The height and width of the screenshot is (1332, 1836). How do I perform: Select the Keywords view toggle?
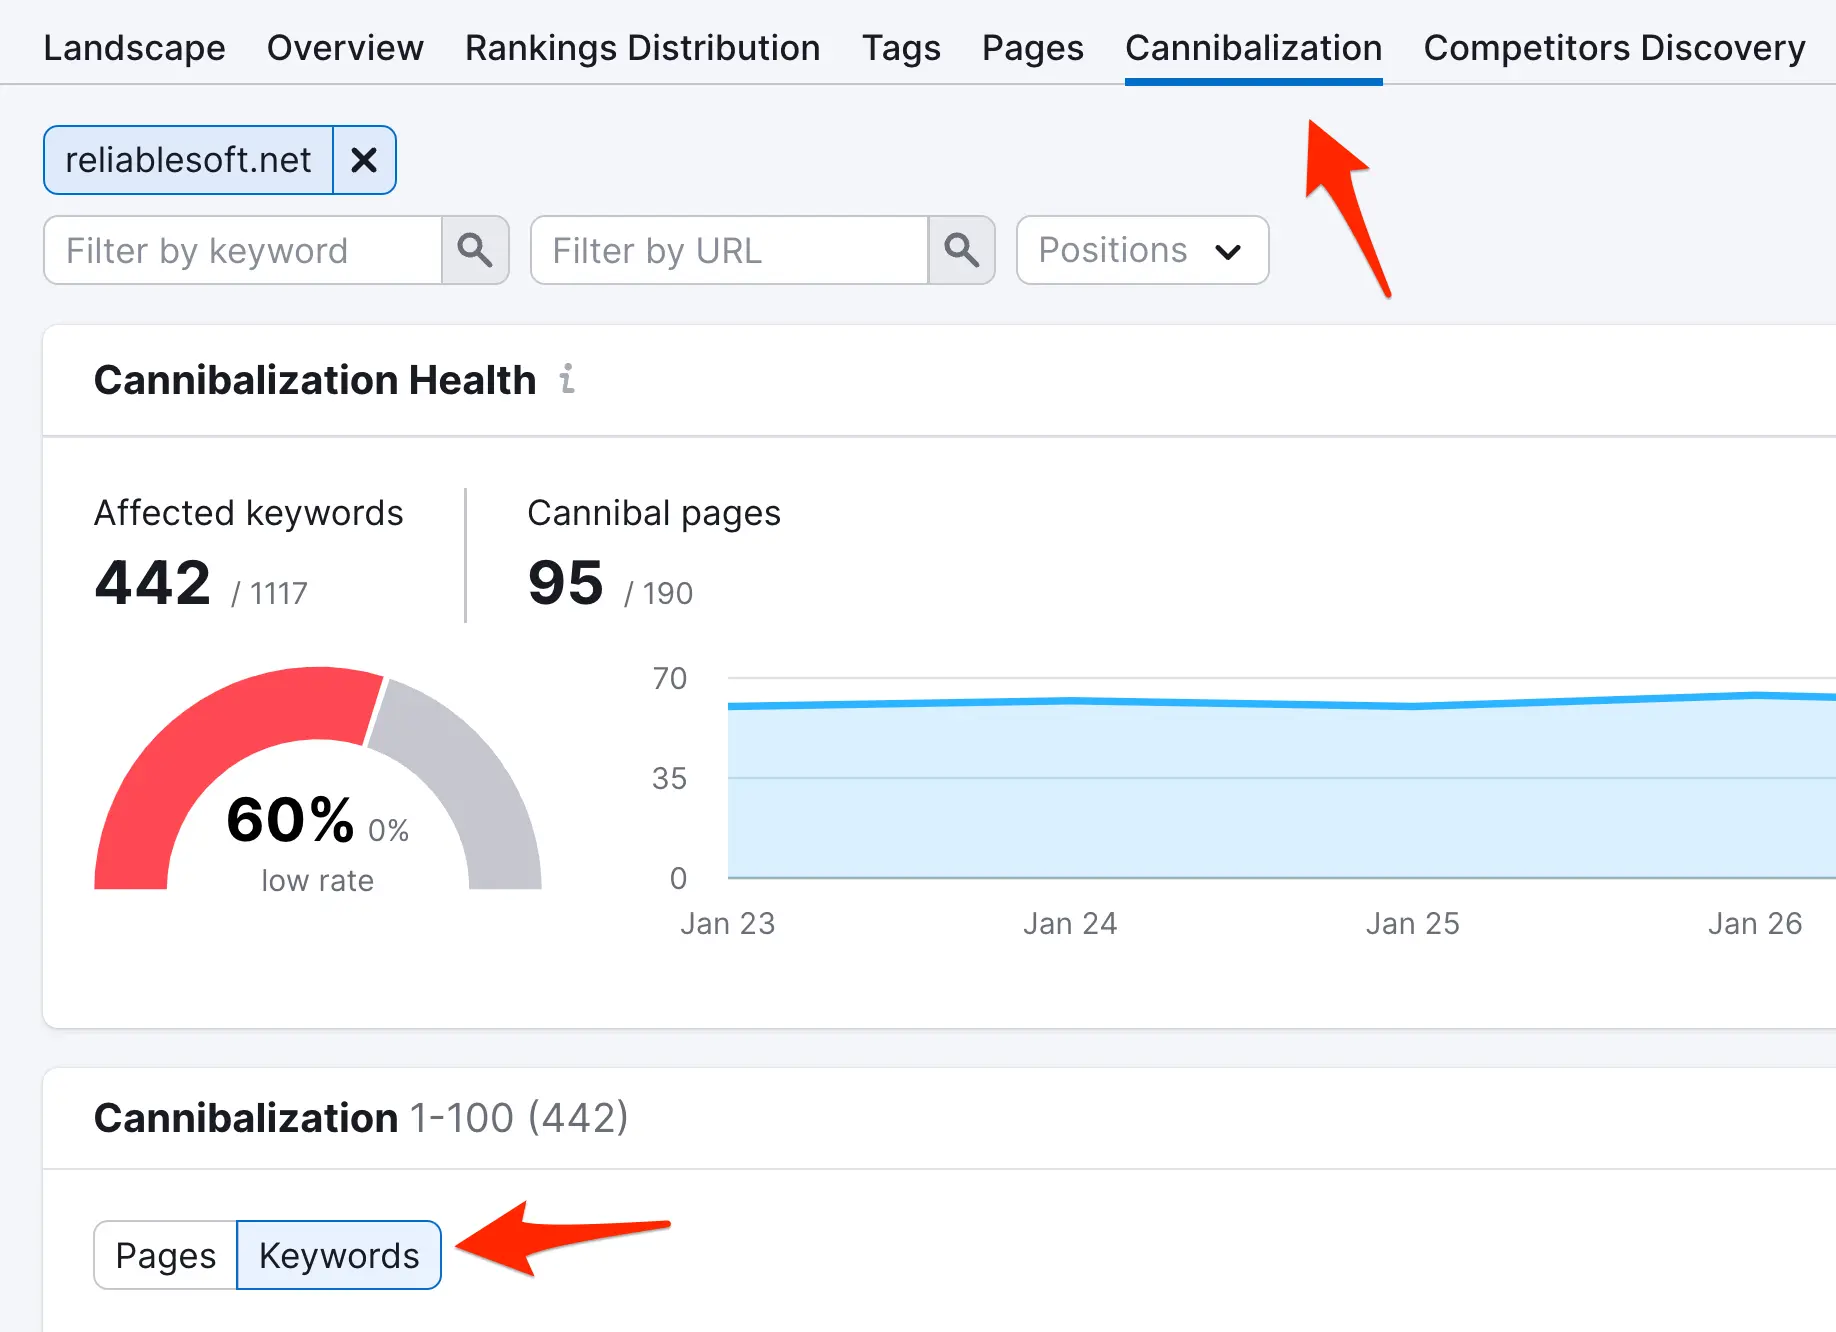[x=339, y=1255]
